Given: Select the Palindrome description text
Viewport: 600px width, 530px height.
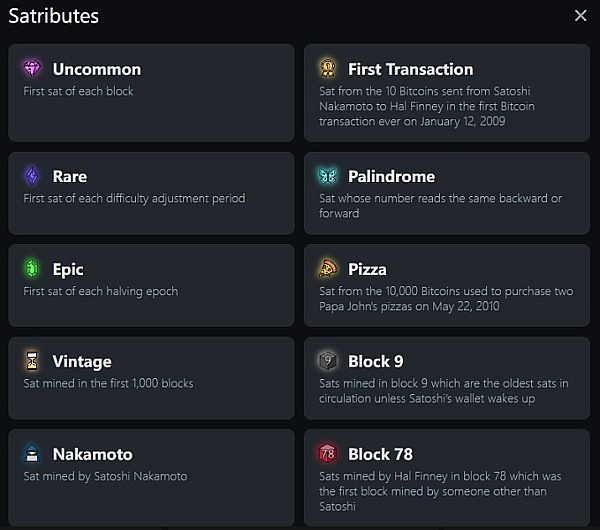Looking at the screenshot, I should click(440, 205).
